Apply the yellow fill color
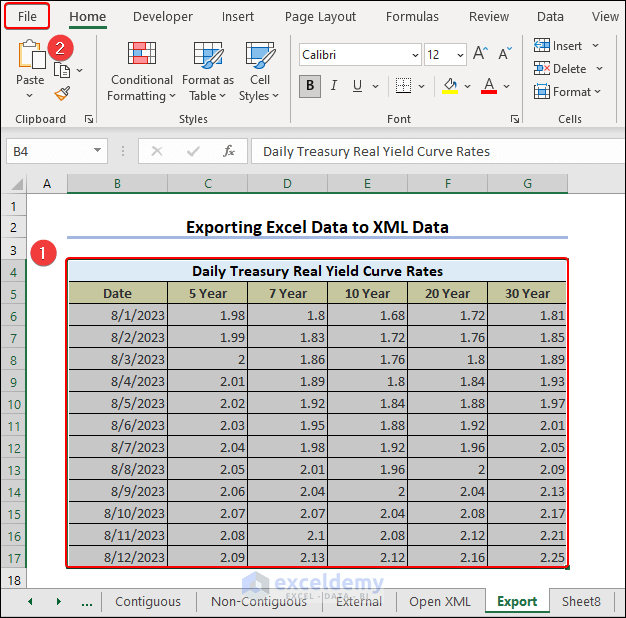 (450, 86)
